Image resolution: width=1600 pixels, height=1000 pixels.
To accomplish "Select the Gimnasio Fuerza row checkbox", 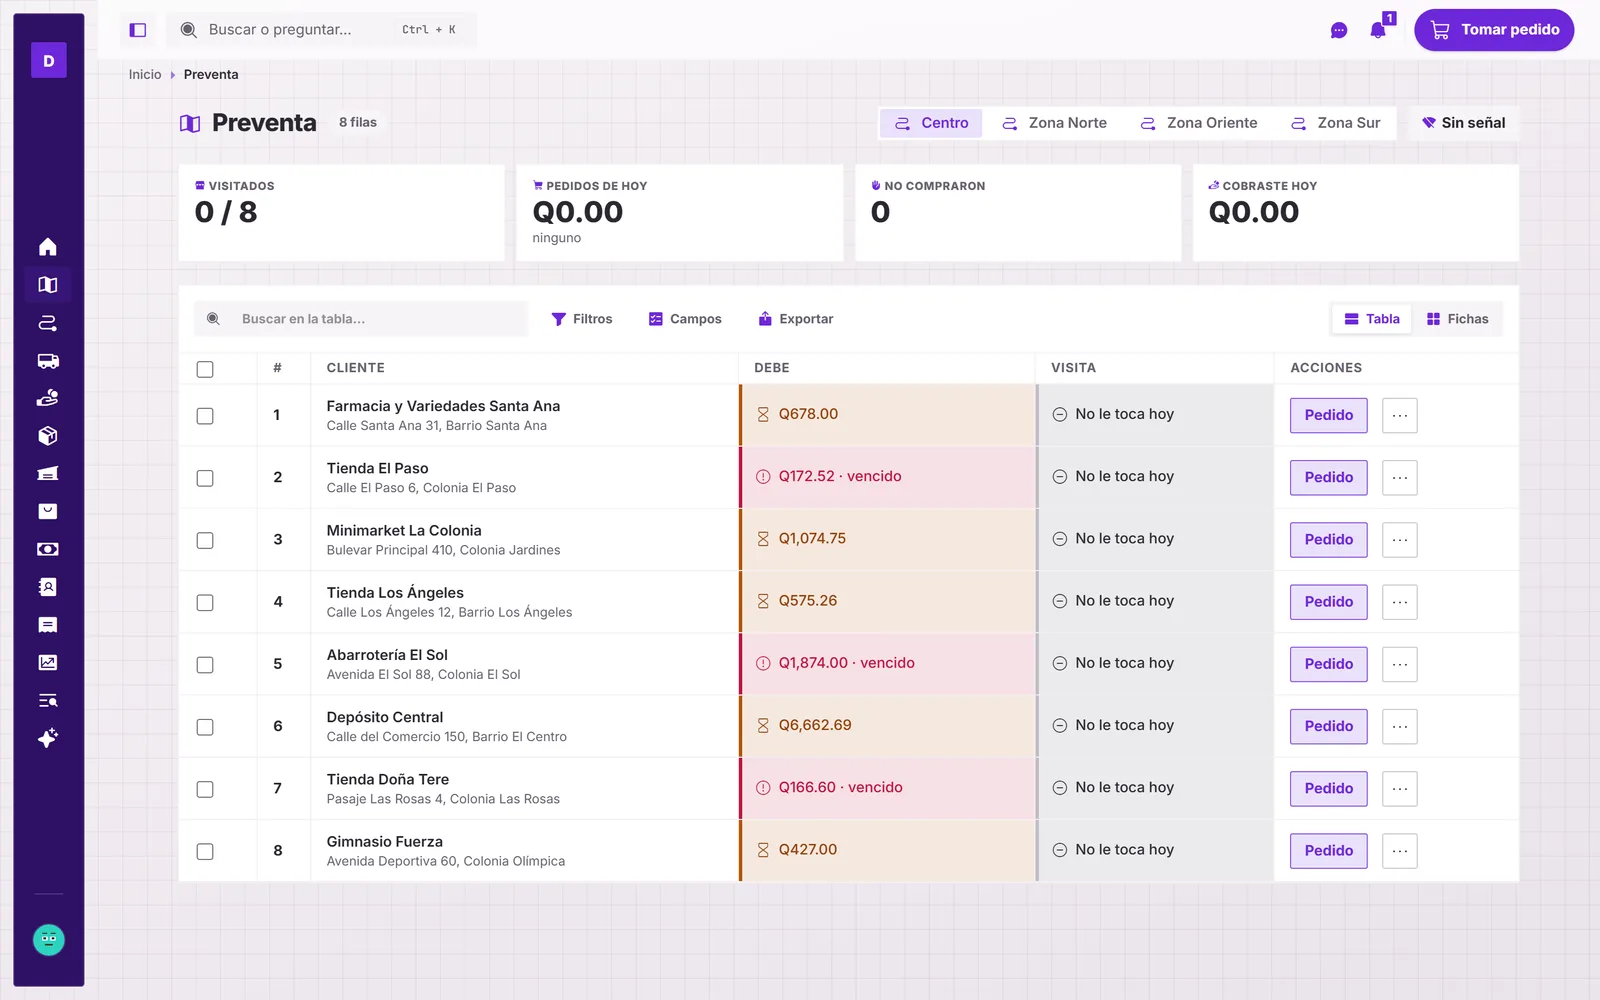I will click(205, 851).
